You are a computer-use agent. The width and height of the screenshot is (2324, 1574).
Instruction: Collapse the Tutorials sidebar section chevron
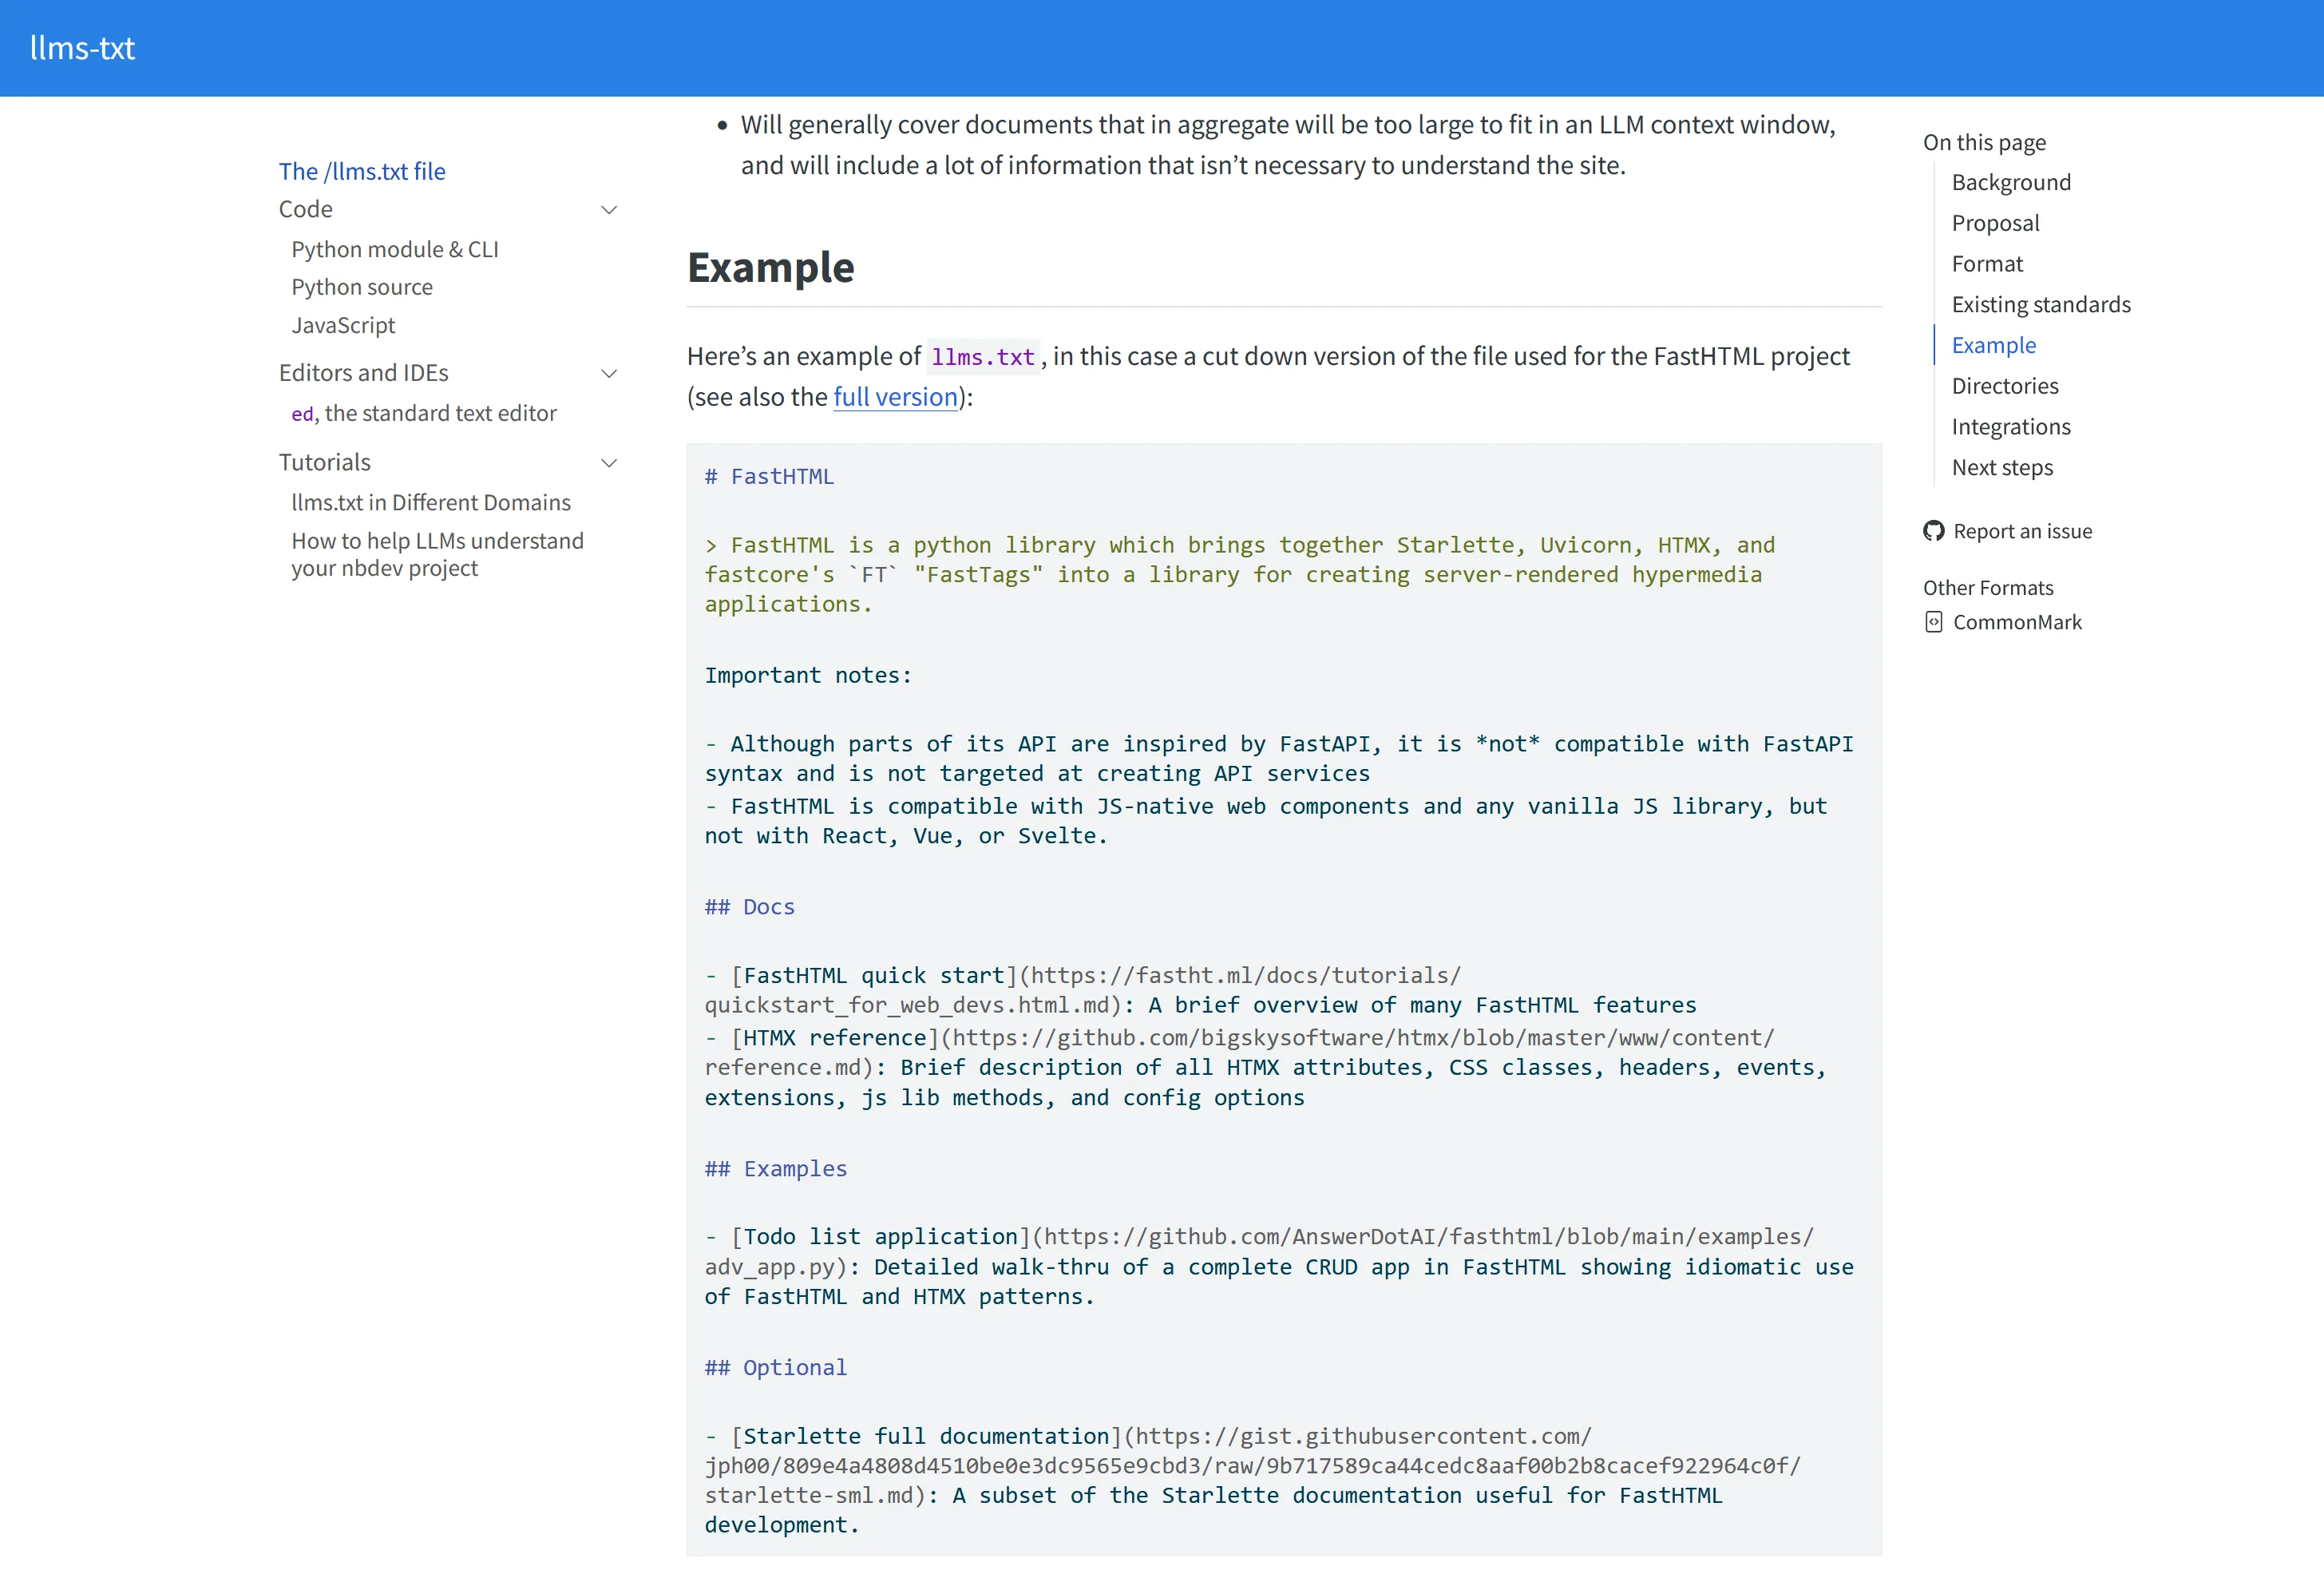tap(609, 463)
